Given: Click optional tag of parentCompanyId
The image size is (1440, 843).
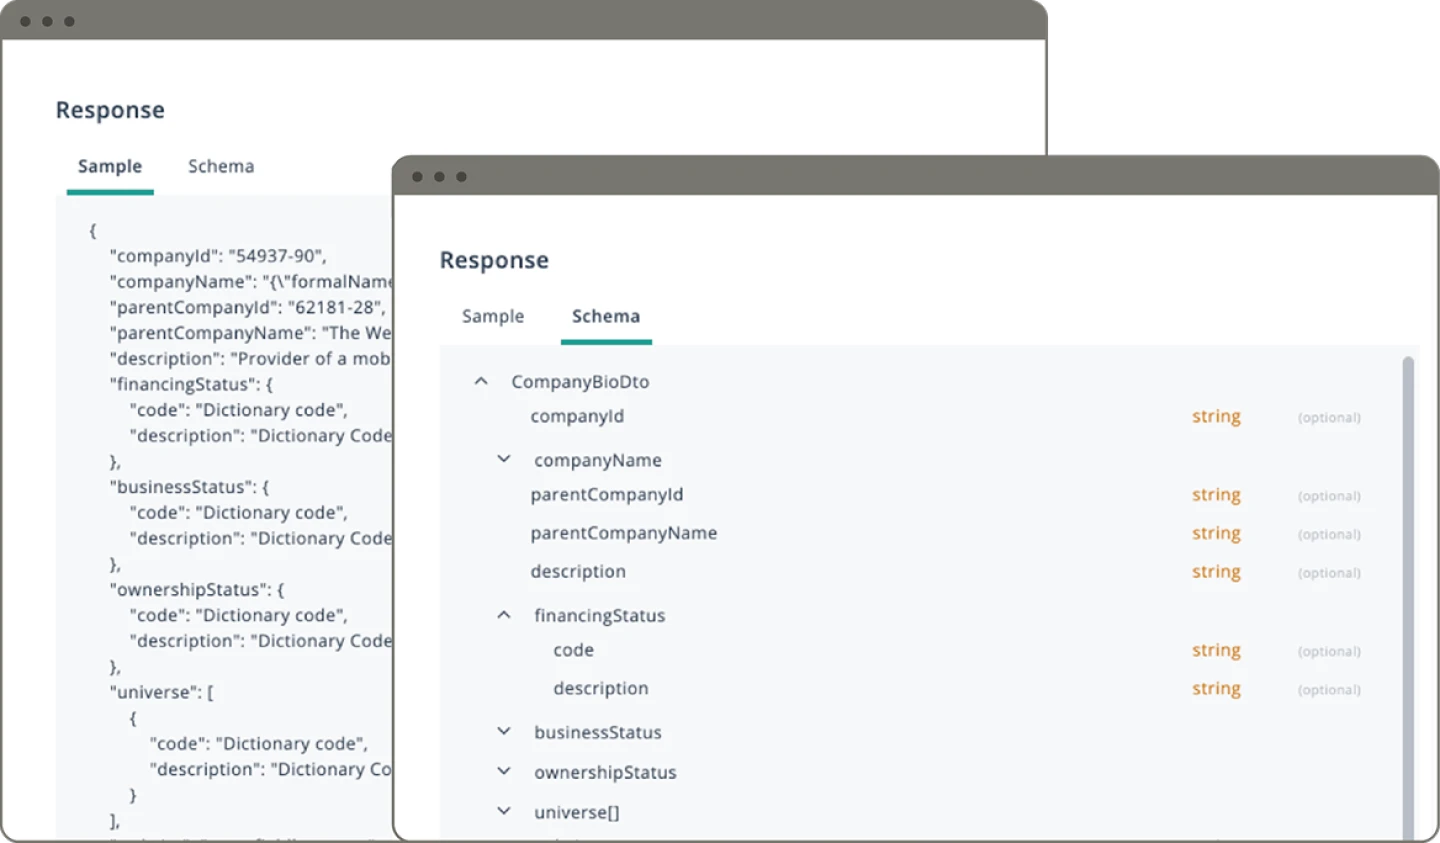Looking at the screenshot, I should point(1329,496).
